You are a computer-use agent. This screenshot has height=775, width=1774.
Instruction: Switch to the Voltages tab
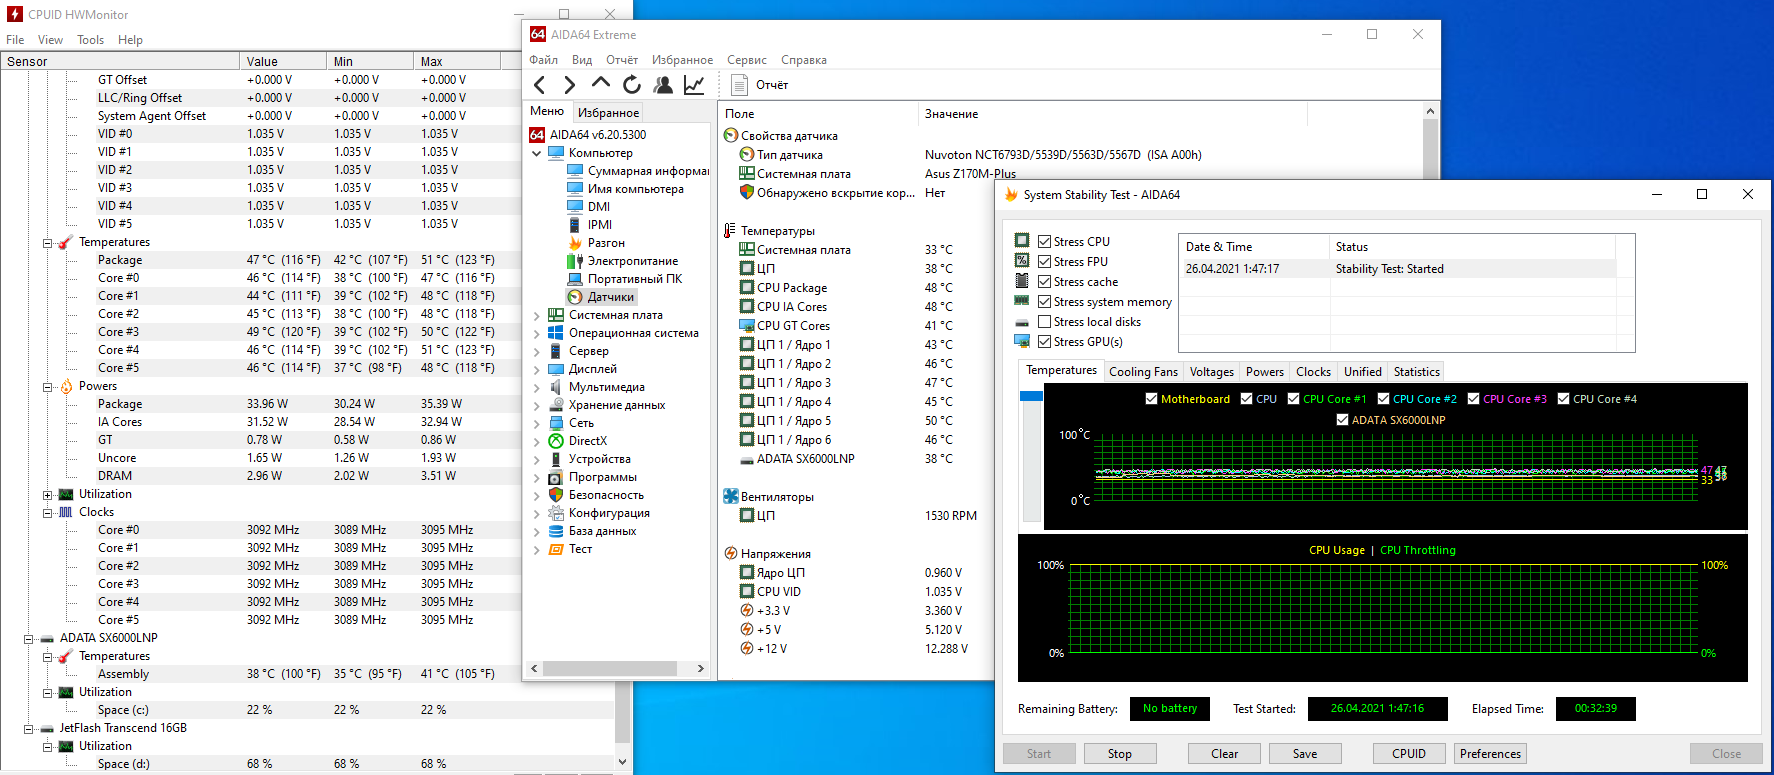pos(1211,371)
